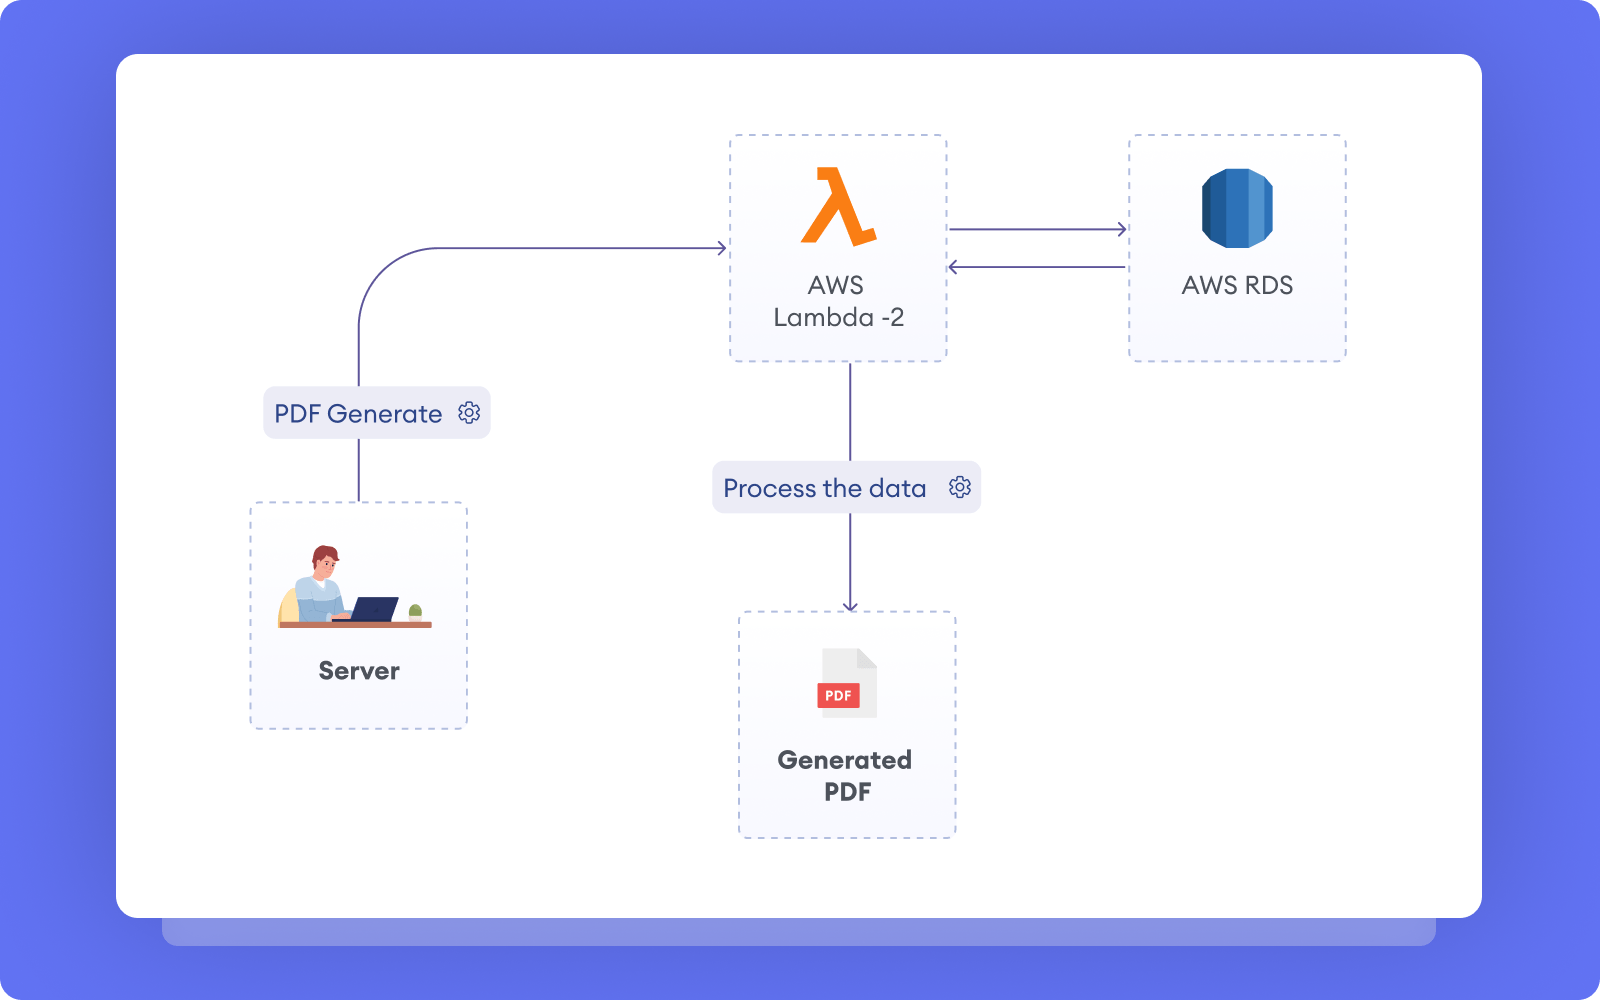
Task: Click the AWS Lambda -2 text
Action: tap(838, 301)
